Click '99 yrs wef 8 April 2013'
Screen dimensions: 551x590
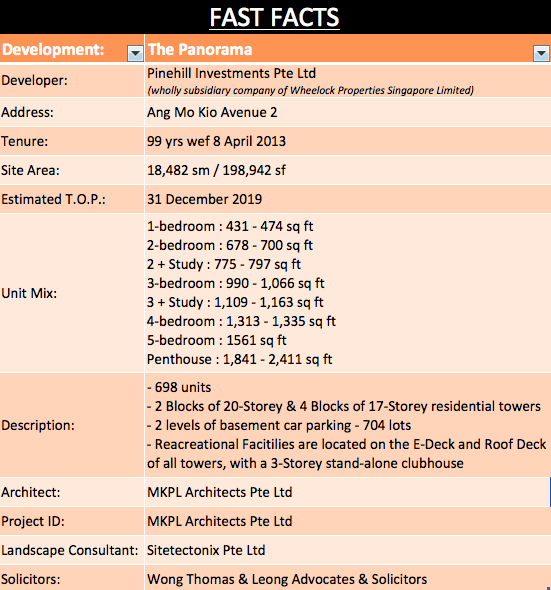coord(216,141)
